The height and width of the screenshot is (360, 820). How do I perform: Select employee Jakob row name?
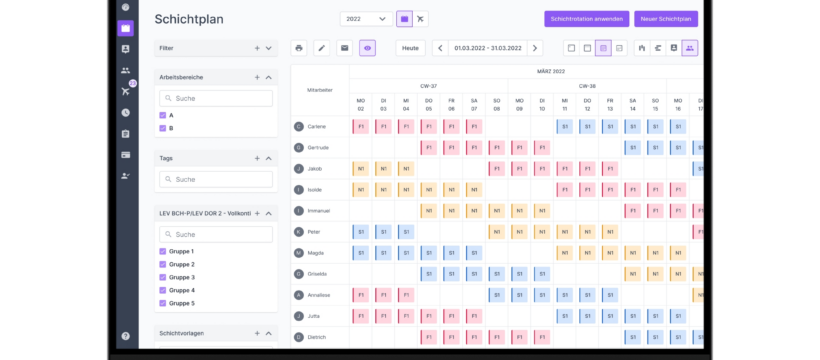tap(314, 168)
